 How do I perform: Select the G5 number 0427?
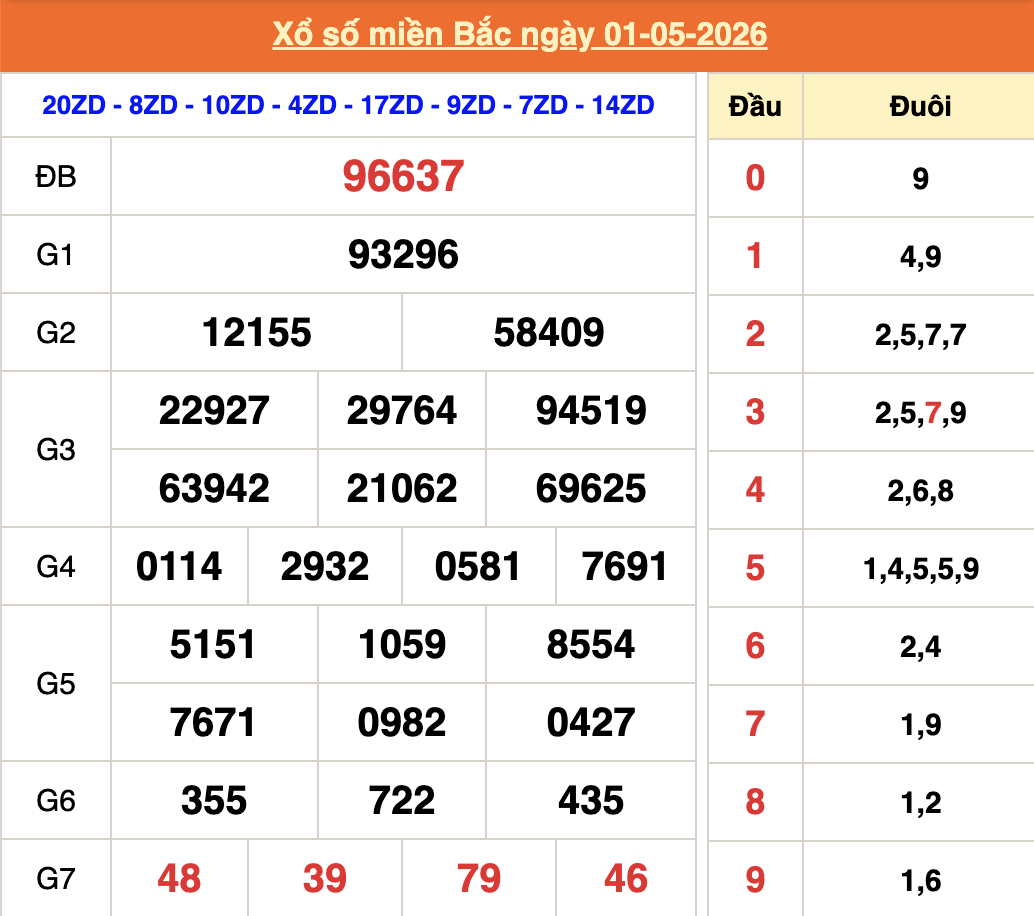click(x=591, y=722)
